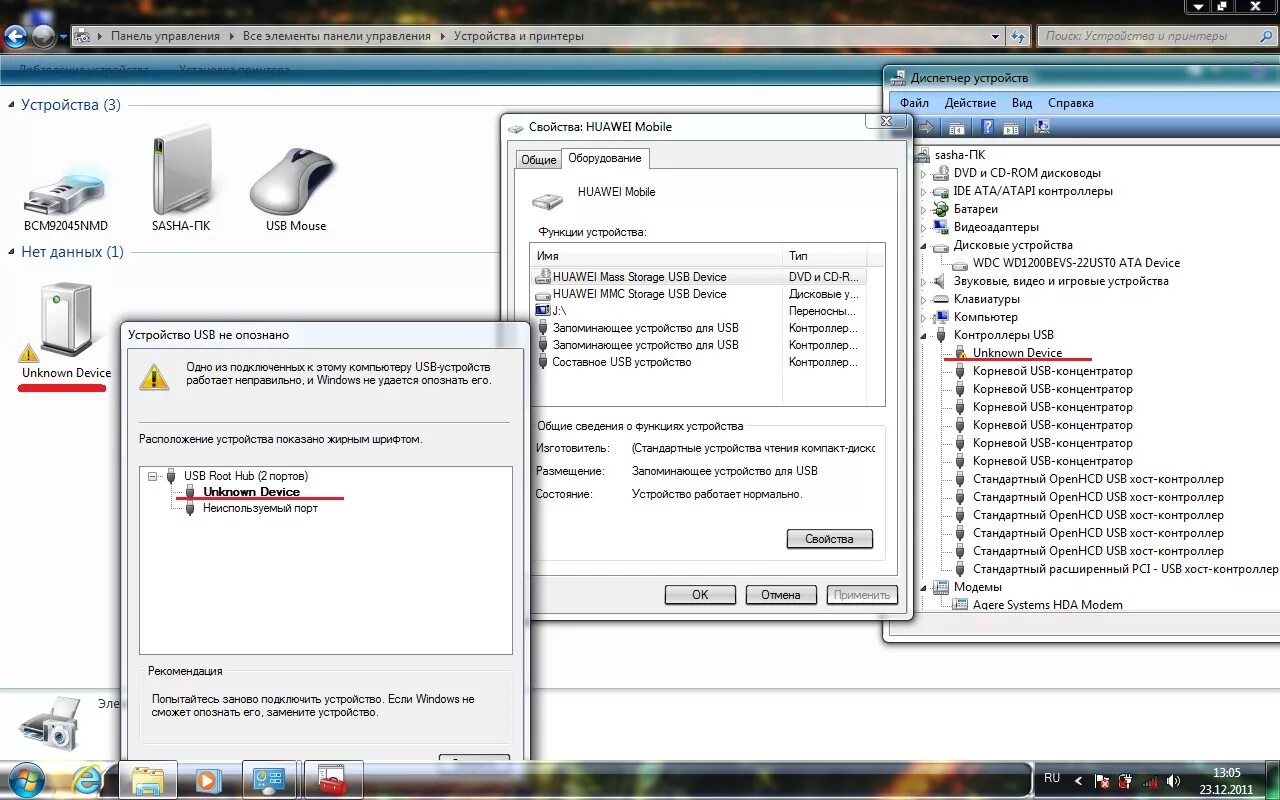
Task: Expand IDE ATA/ATAPI контроллеры node
Action: pyautogui.click(x=924, y=191)
